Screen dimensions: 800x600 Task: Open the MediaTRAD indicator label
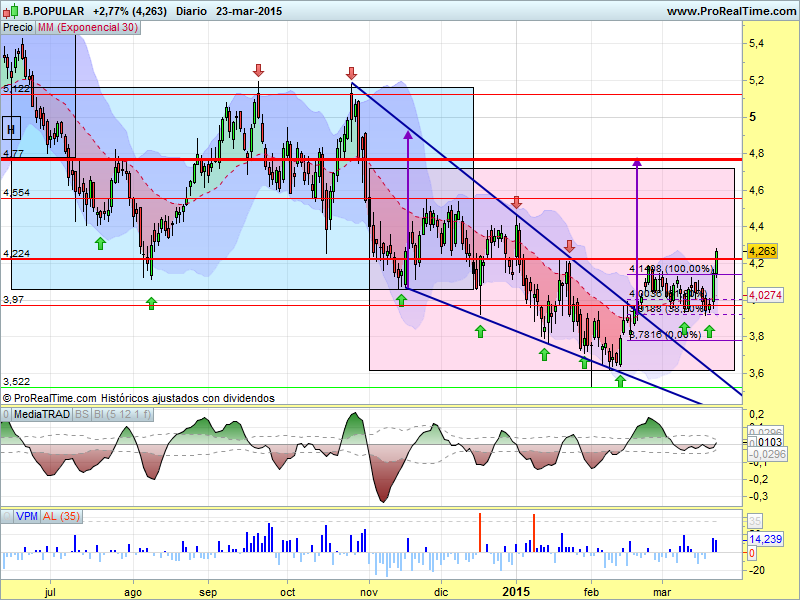coord(42,414)
